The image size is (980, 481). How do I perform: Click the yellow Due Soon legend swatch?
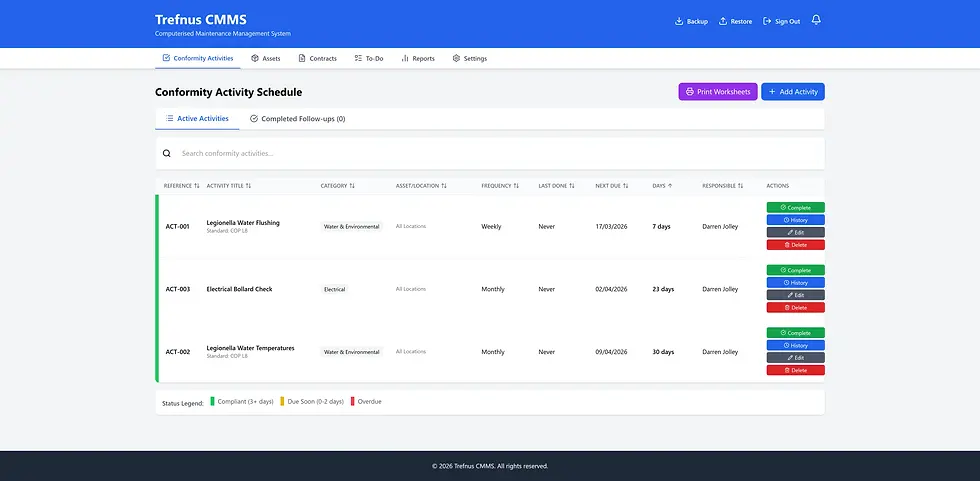(x=282, y=402)
